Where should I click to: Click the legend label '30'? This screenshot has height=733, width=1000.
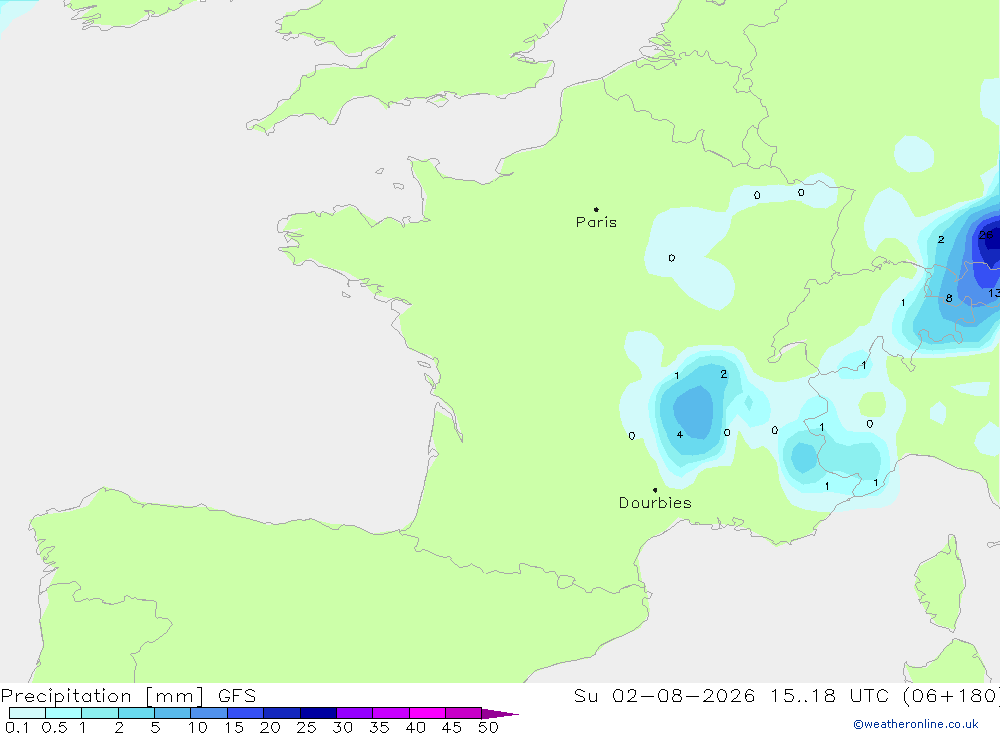(342, 727)
